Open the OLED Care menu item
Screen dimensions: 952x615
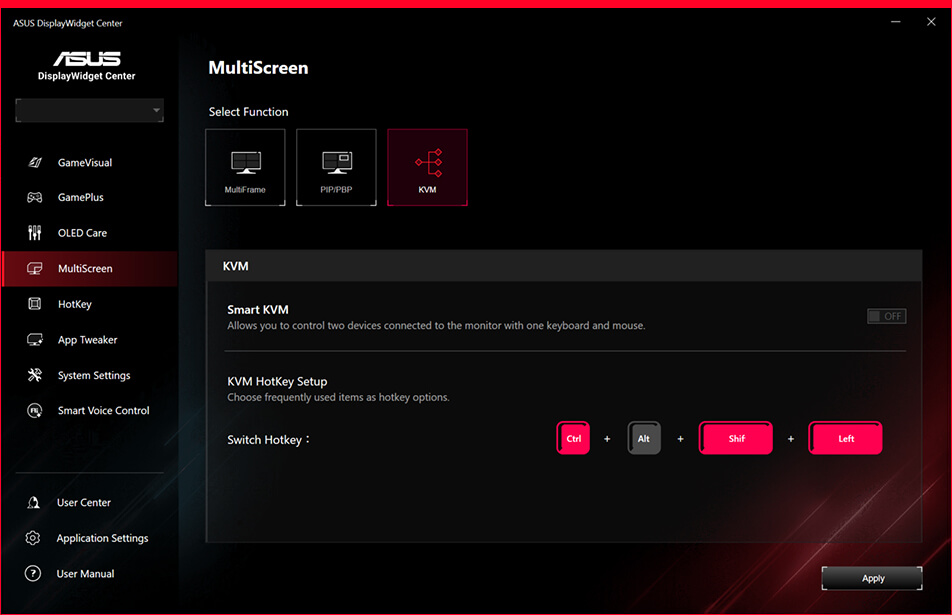click(x=90, y=233)
